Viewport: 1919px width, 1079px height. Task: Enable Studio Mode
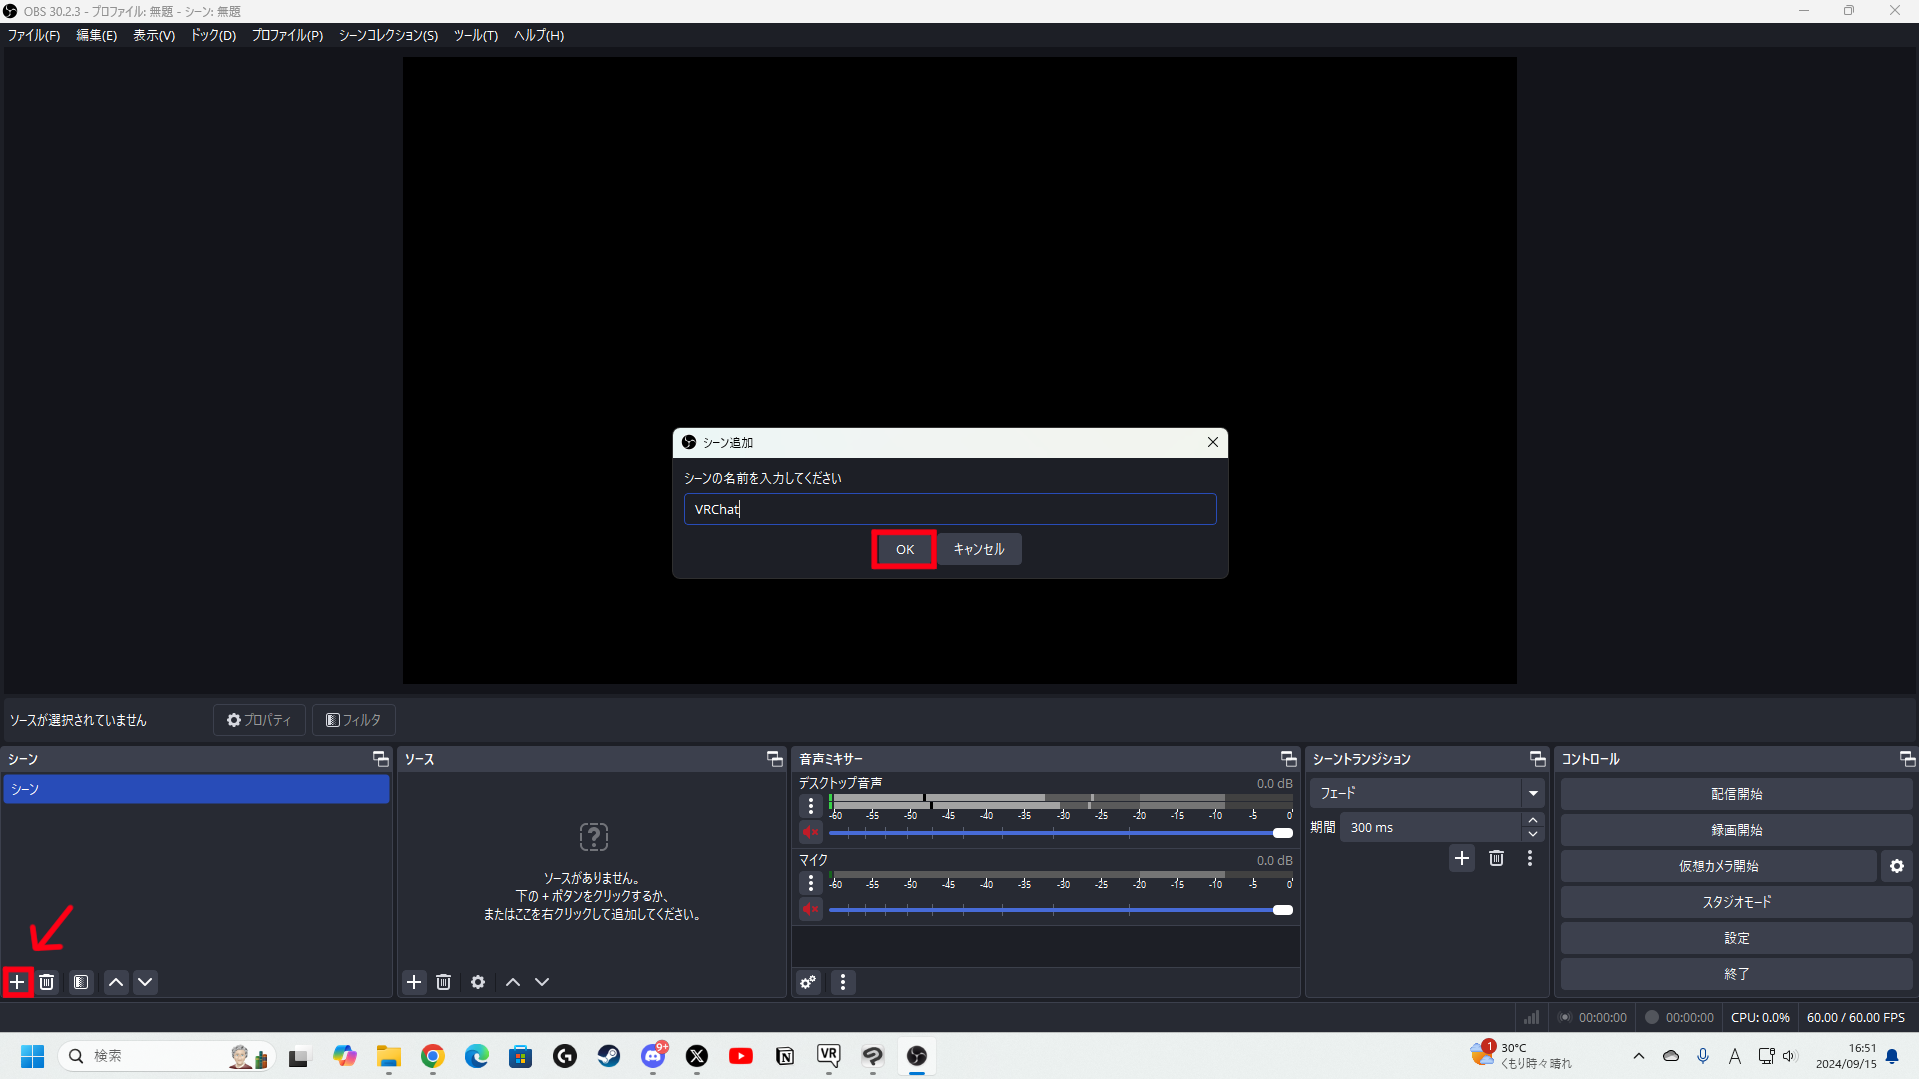(1736, 901)
